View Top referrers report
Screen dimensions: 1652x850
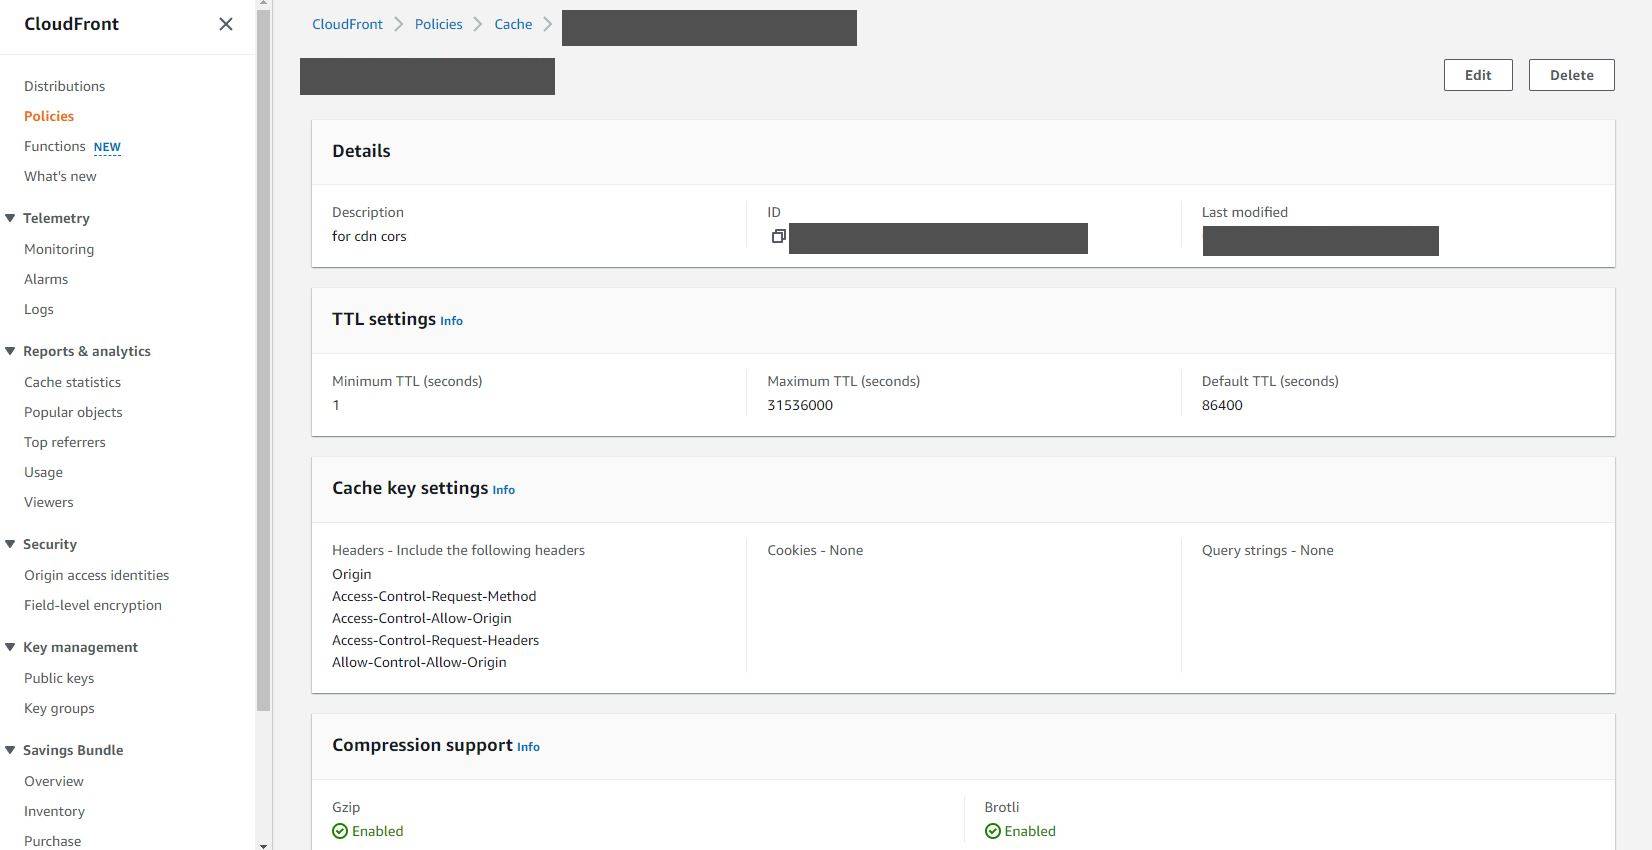(65, 442)
